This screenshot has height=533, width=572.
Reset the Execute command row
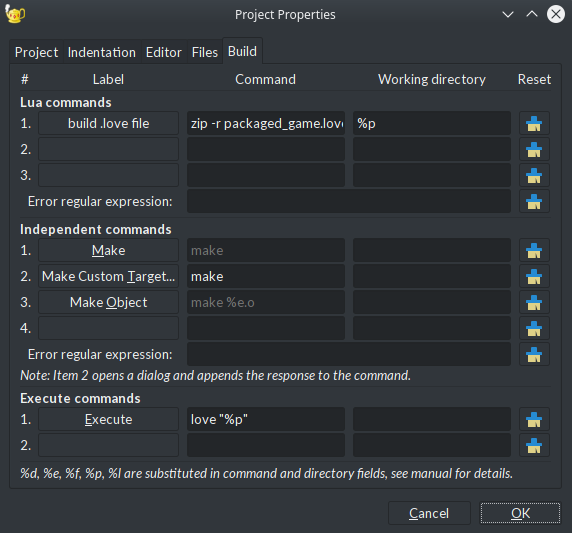tap(534, 419)
